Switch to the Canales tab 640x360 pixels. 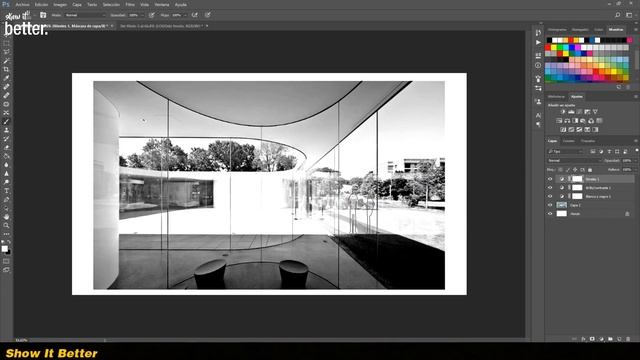point(569,141)
